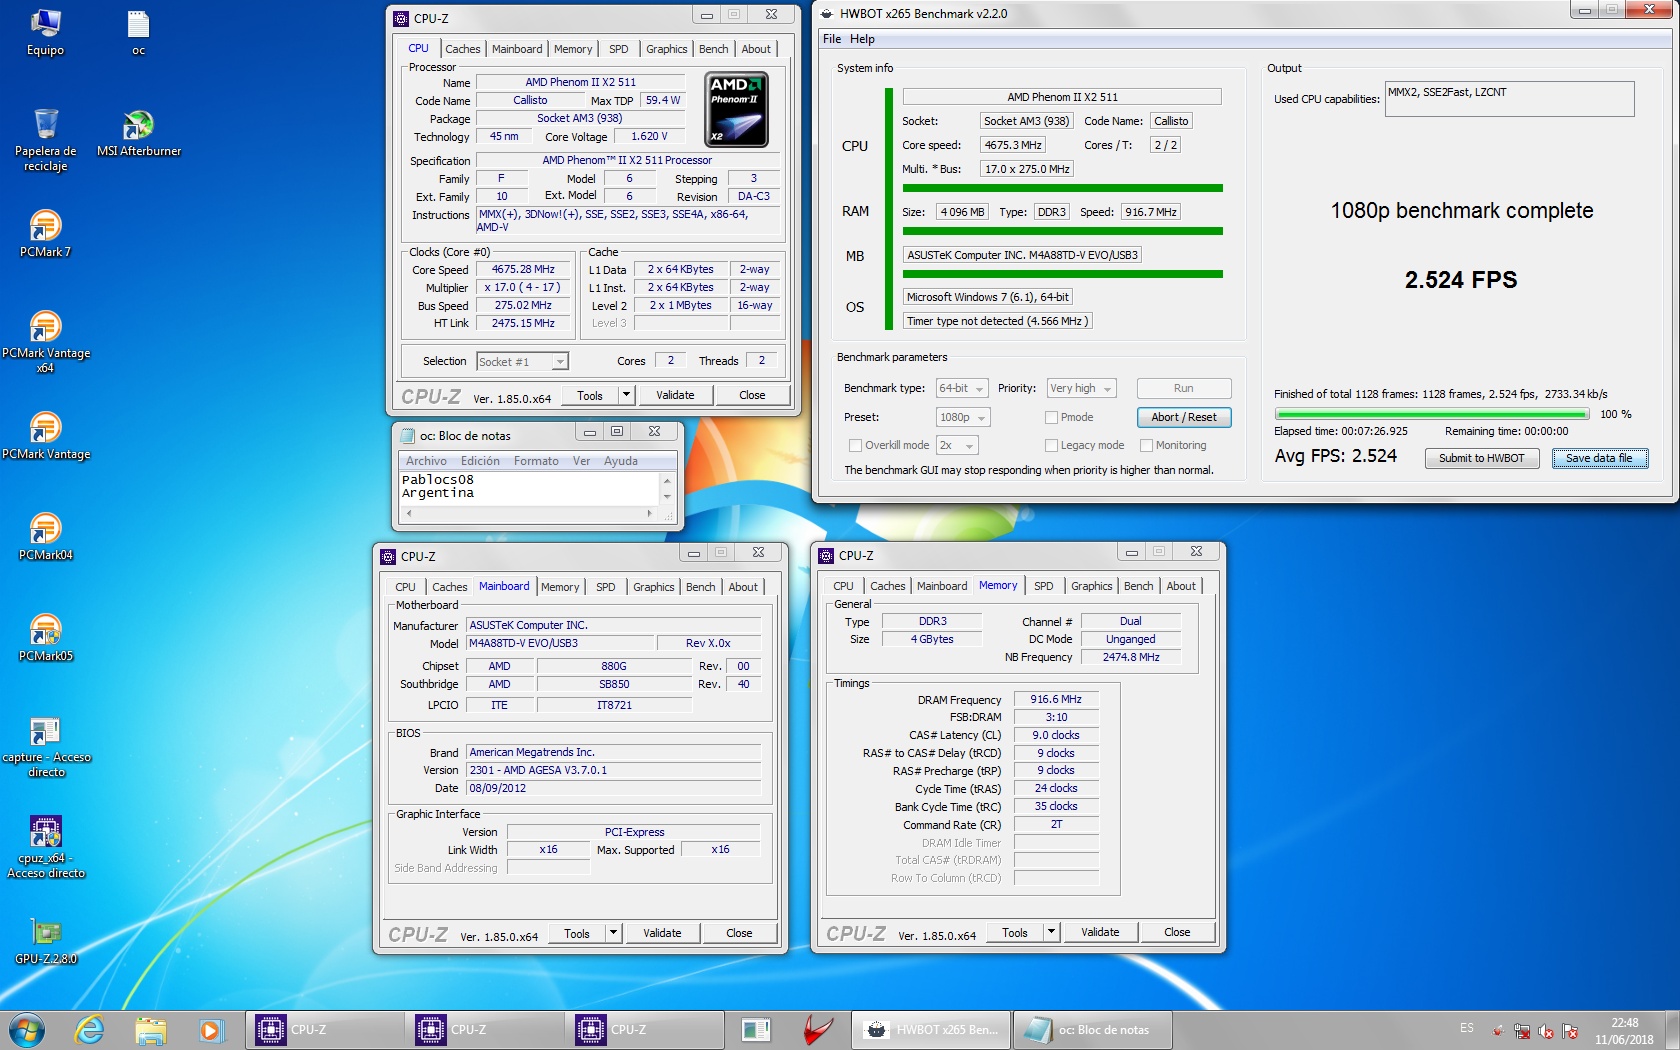The width and height of the screenshot is (1680, 1050).
Task: Click Validate in CPU-Z Memory window
Action: pyautogui.click(x=1100, y=933)
